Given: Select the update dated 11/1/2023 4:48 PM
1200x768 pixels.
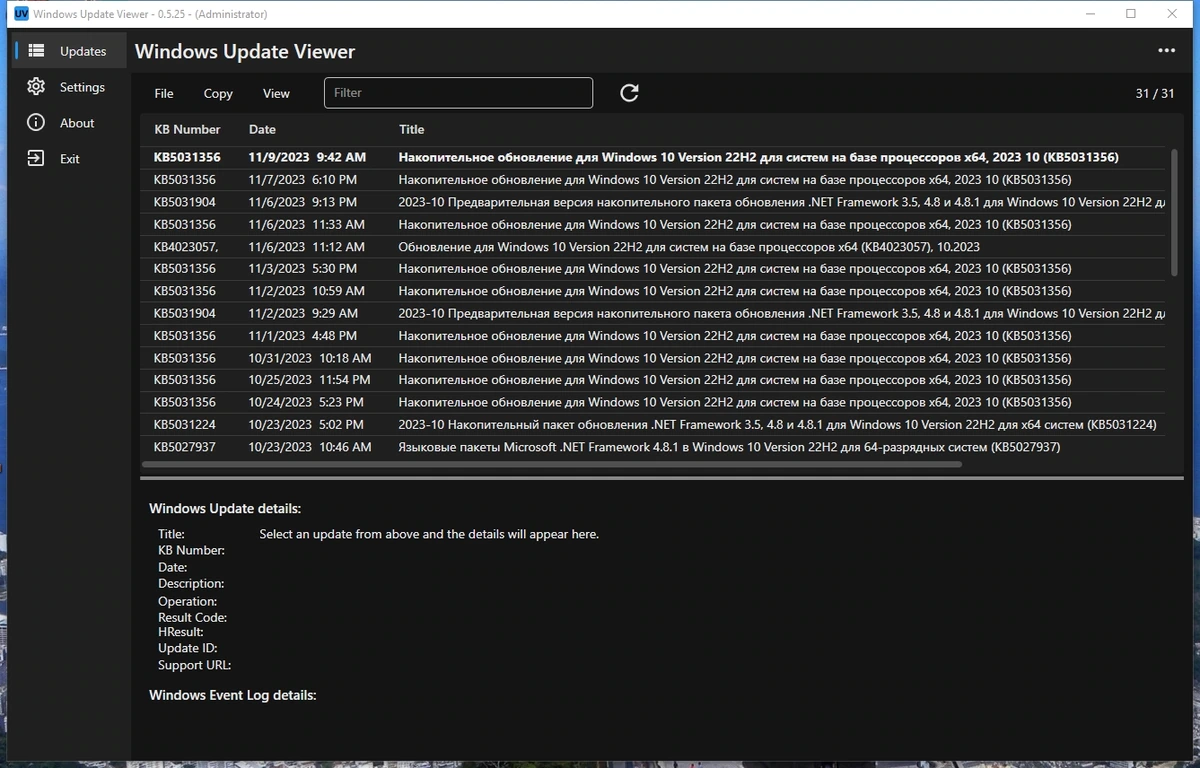Looking at the screenshot, I should (654, 335).
